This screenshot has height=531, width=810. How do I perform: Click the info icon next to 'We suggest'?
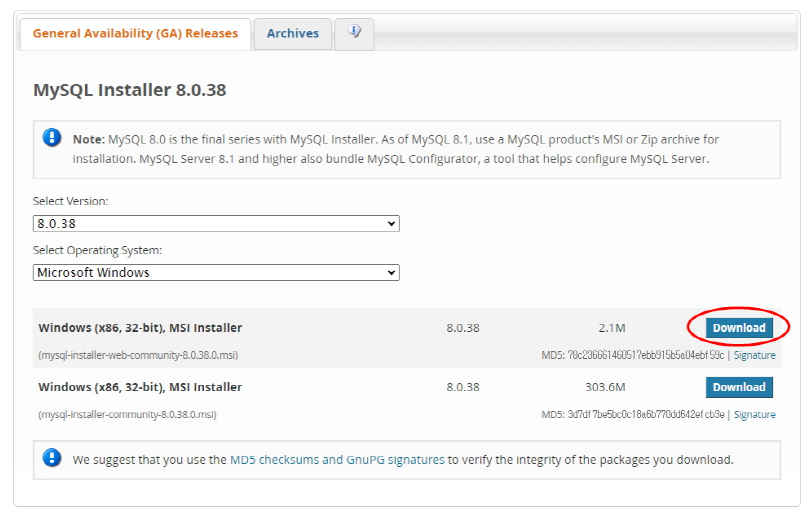tap(52, 458)
